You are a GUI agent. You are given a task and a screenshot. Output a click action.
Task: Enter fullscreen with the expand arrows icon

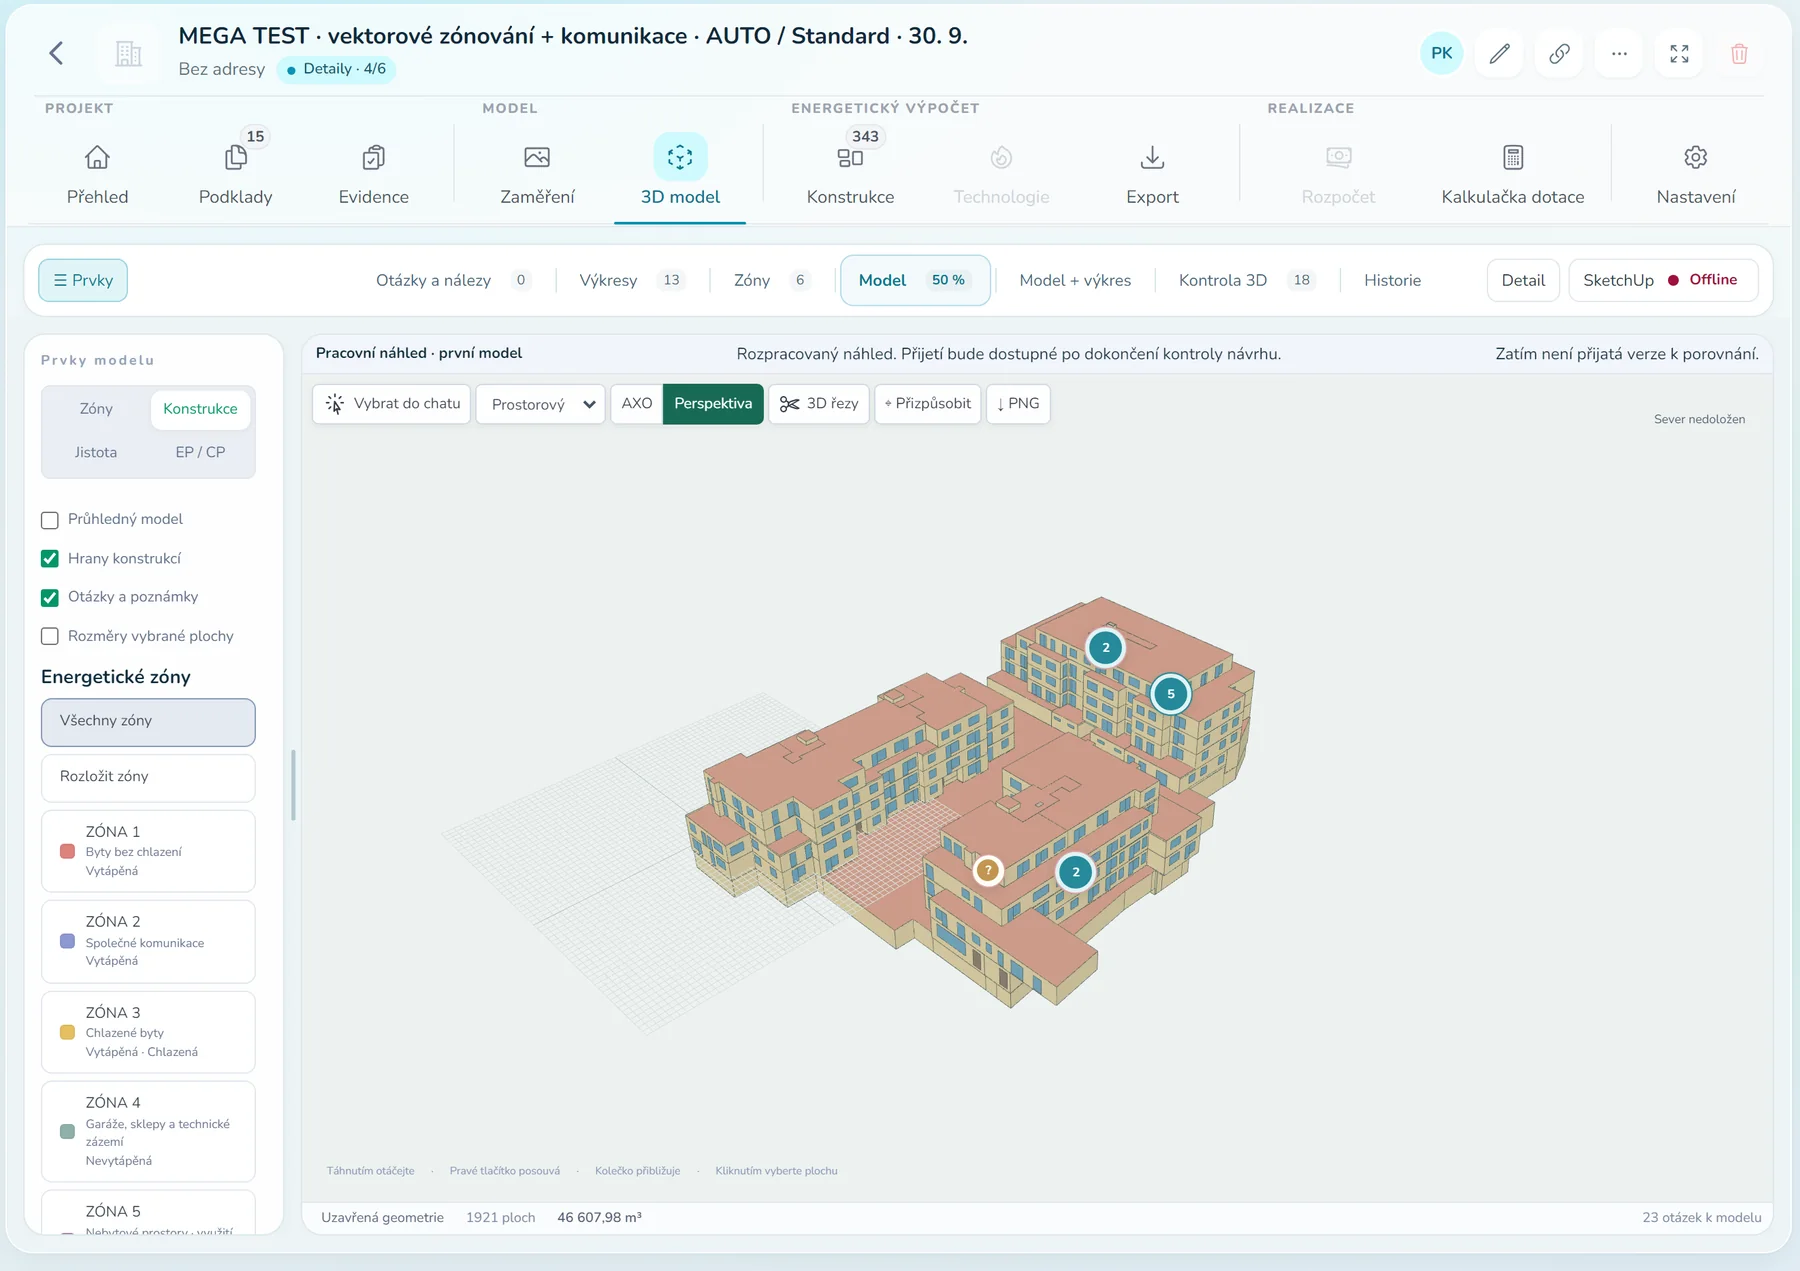pyautogui.click(x=1679, y=53)
